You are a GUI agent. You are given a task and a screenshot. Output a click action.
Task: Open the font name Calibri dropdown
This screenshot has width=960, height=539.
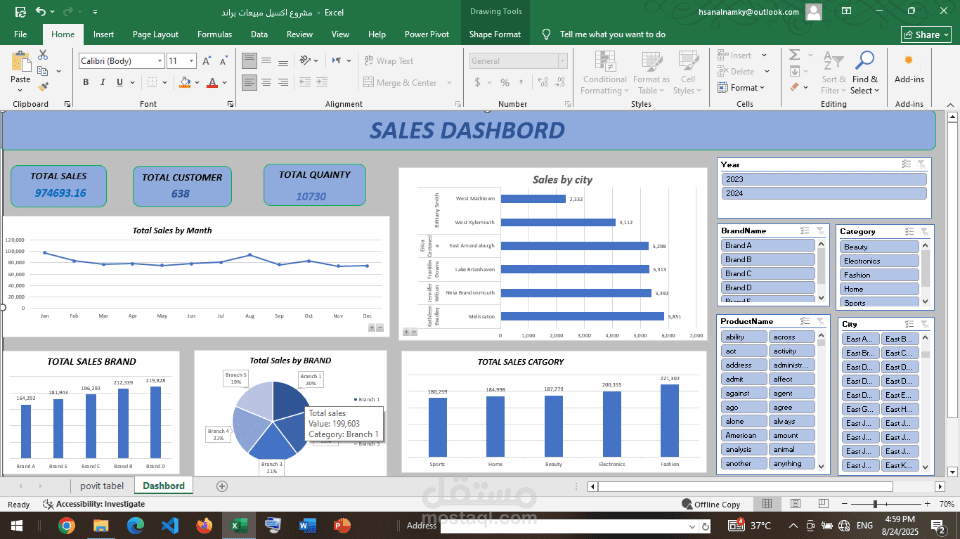[x=160, y=61]
